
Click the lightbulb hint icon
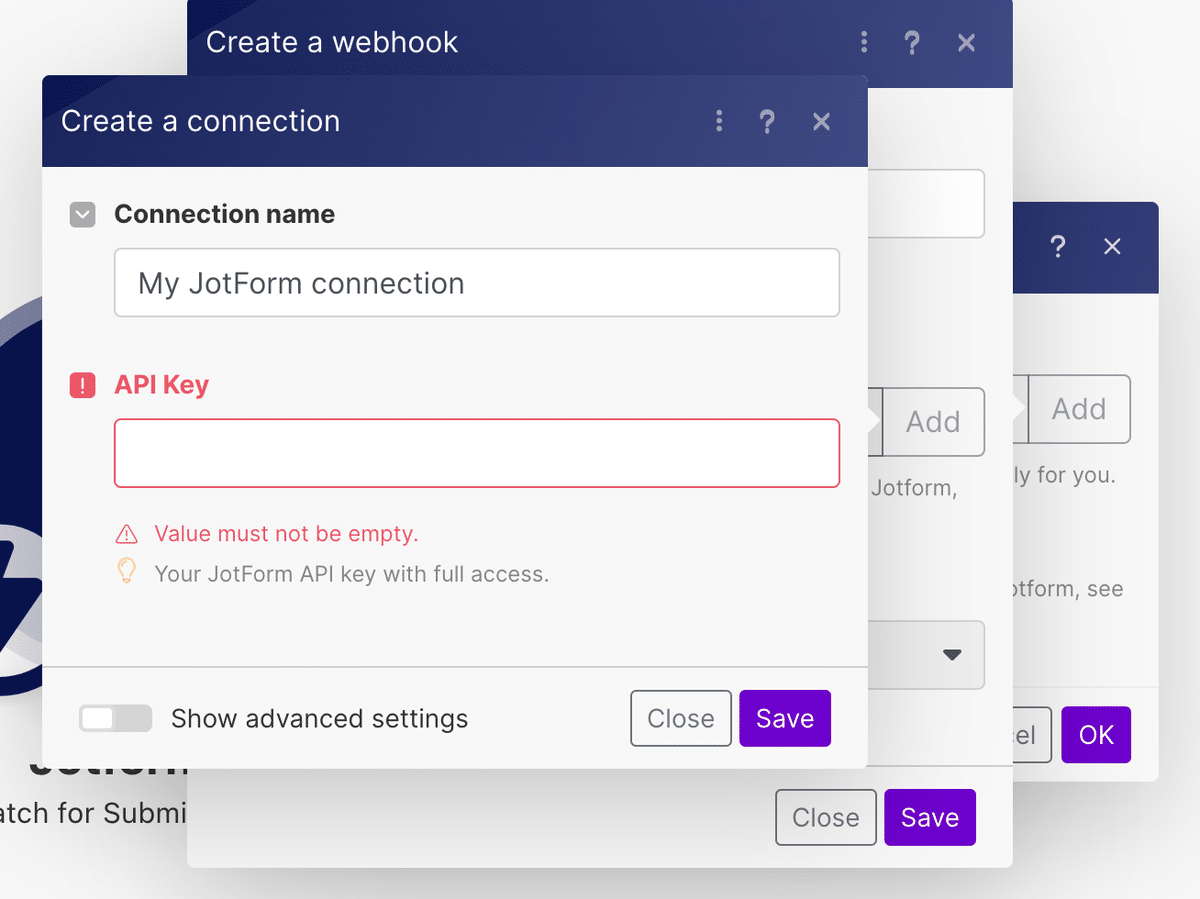(126, 572)
